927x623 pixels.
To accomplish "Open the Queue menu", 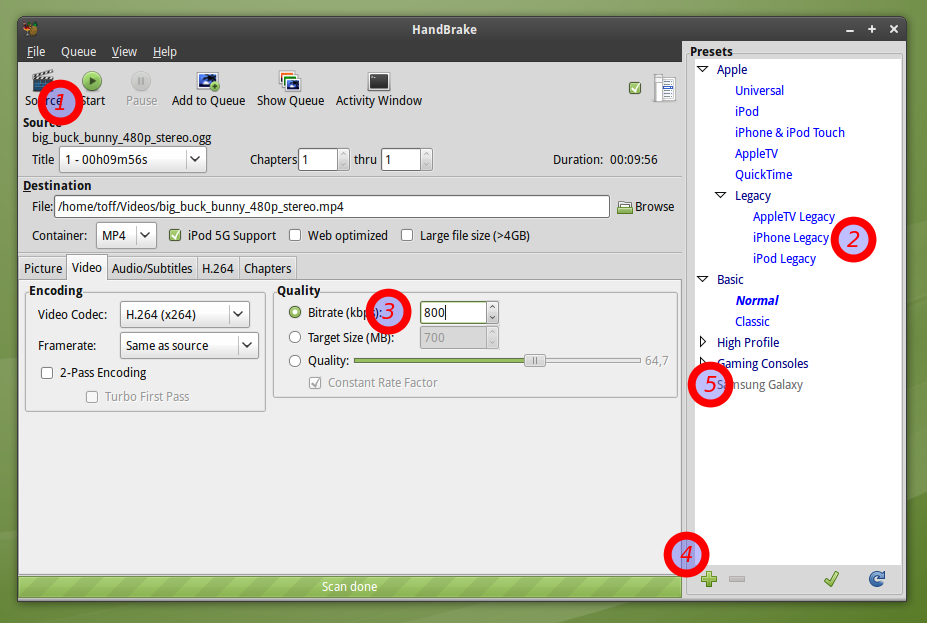I will point(78,52).
